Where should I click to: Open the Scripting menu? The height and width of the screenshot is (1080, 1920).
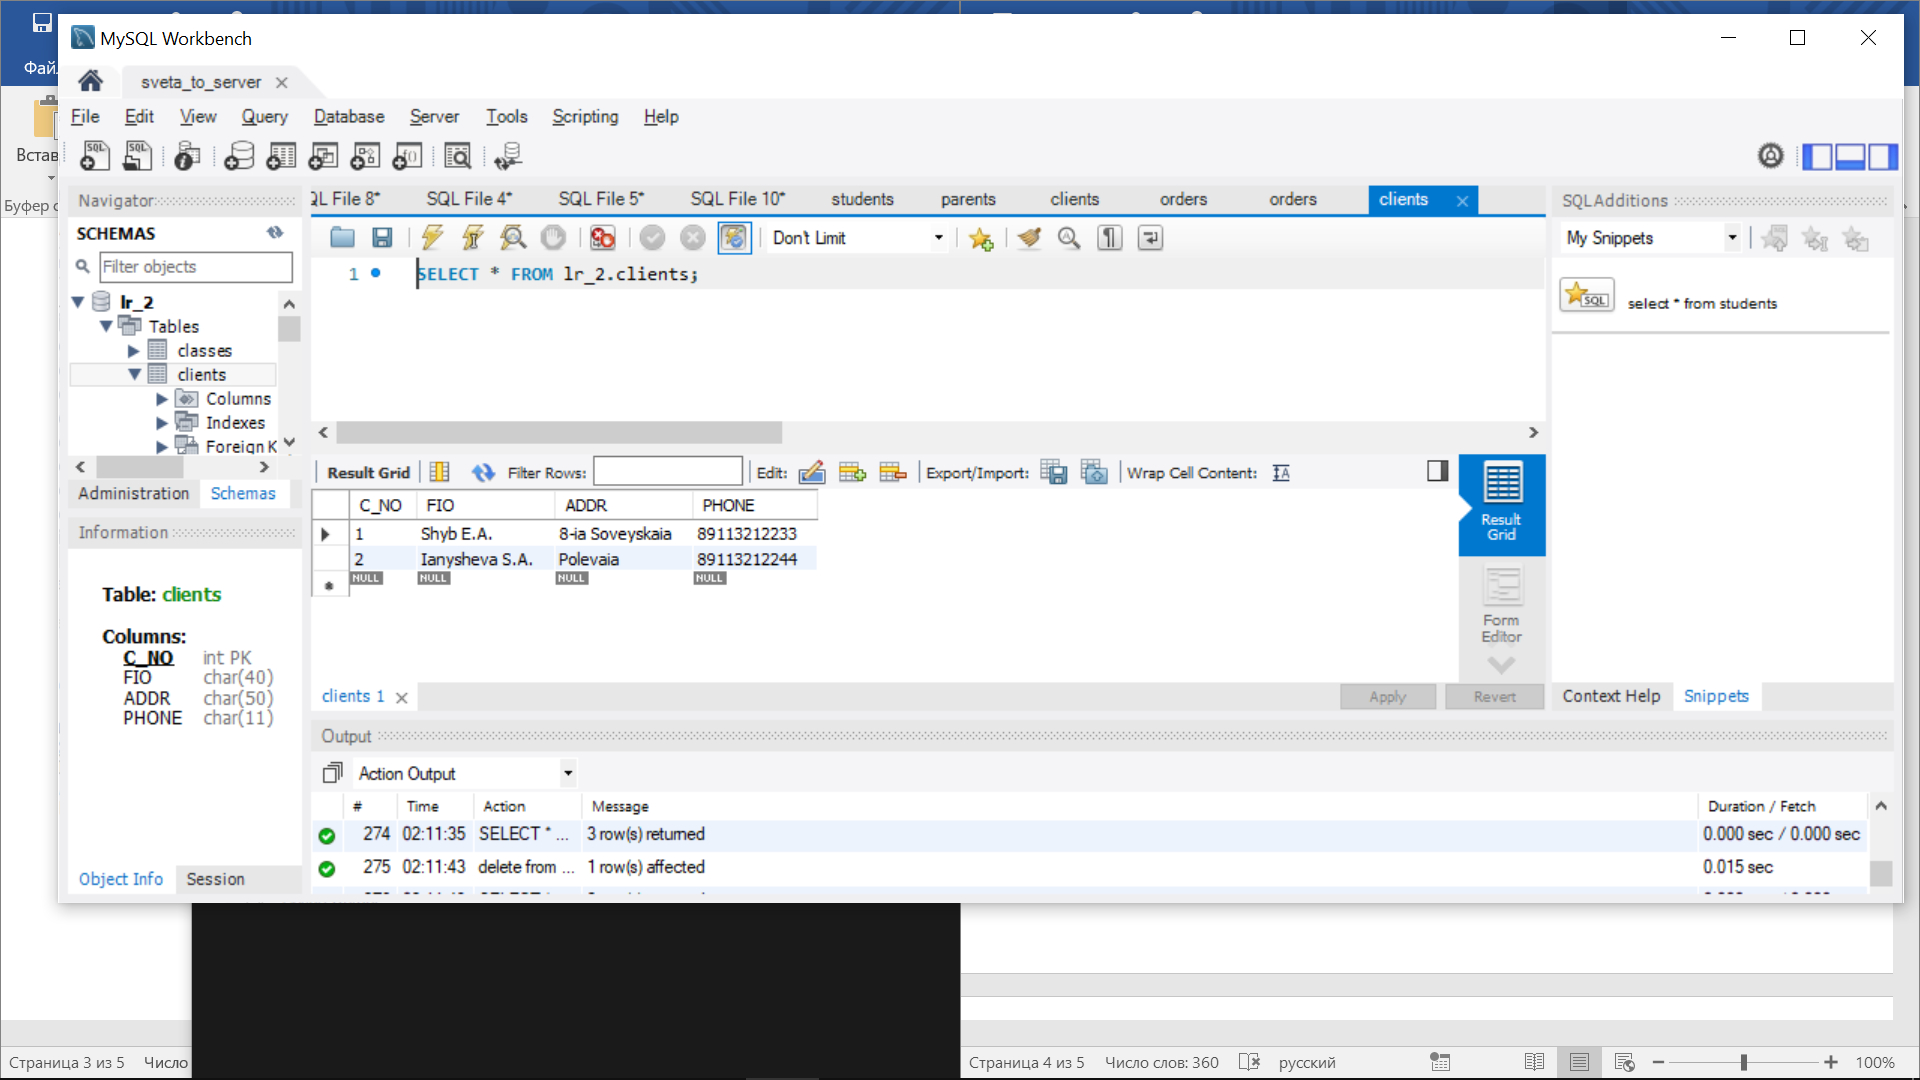tap(585, 117)
